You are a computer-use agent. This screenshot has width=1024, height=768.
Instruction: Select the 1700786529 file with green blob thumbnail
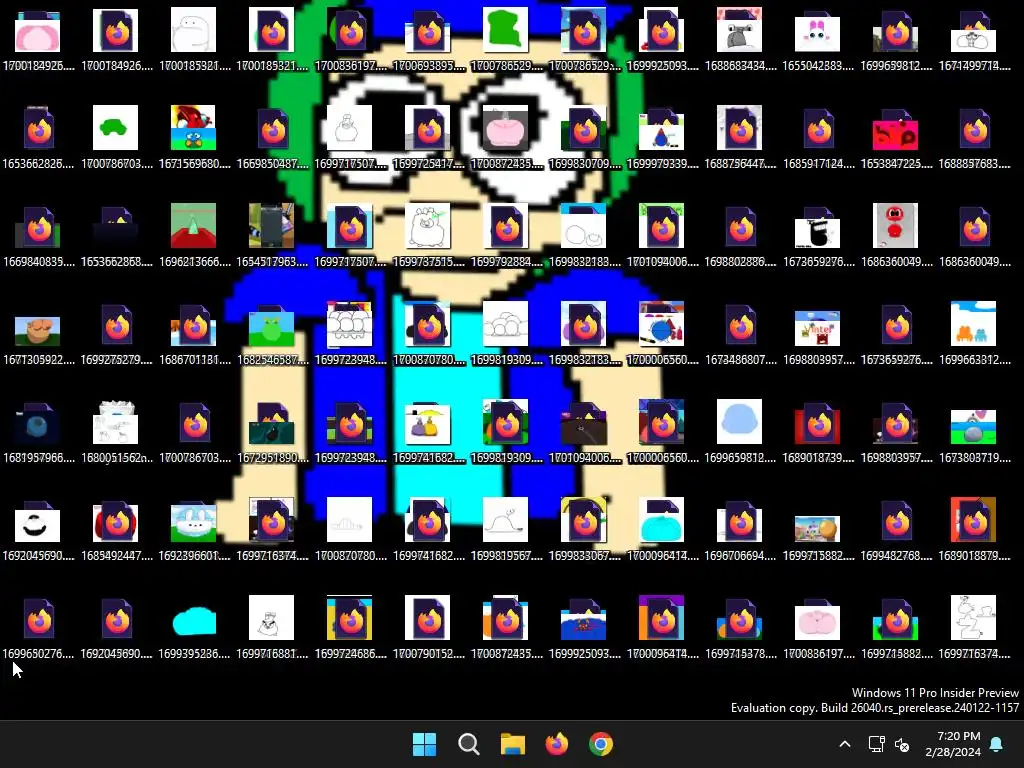(505, 30)
